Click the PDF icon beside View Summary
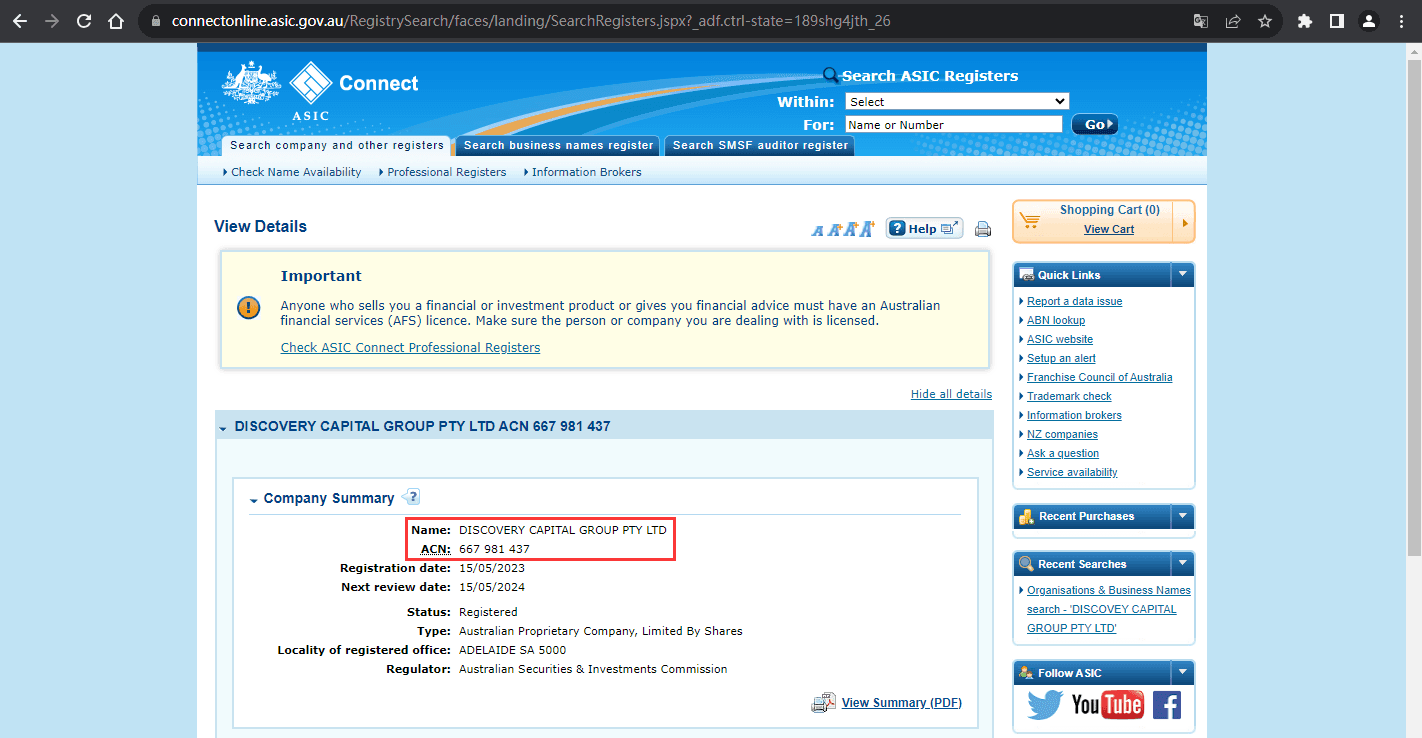Viewport: 1422px width, 738px height. pyautogui.click(x=823, y=703)
